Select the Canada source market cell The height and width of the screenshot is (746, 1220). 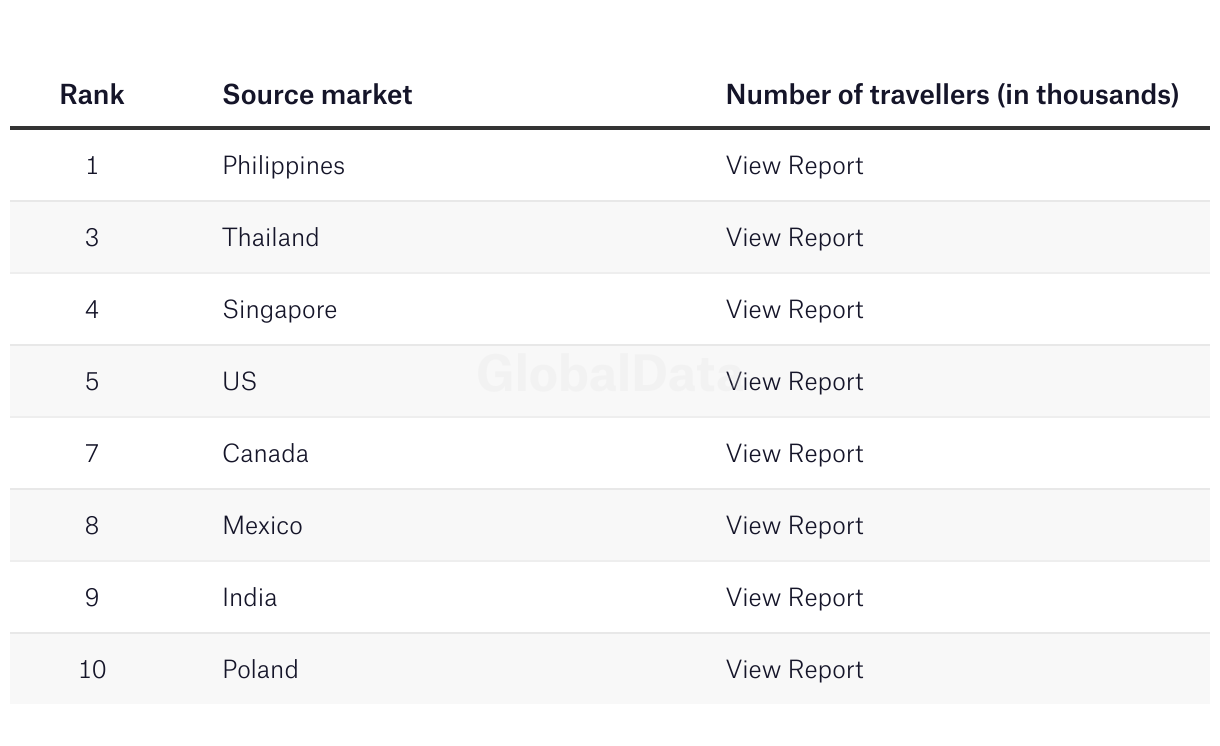(265, 454)
